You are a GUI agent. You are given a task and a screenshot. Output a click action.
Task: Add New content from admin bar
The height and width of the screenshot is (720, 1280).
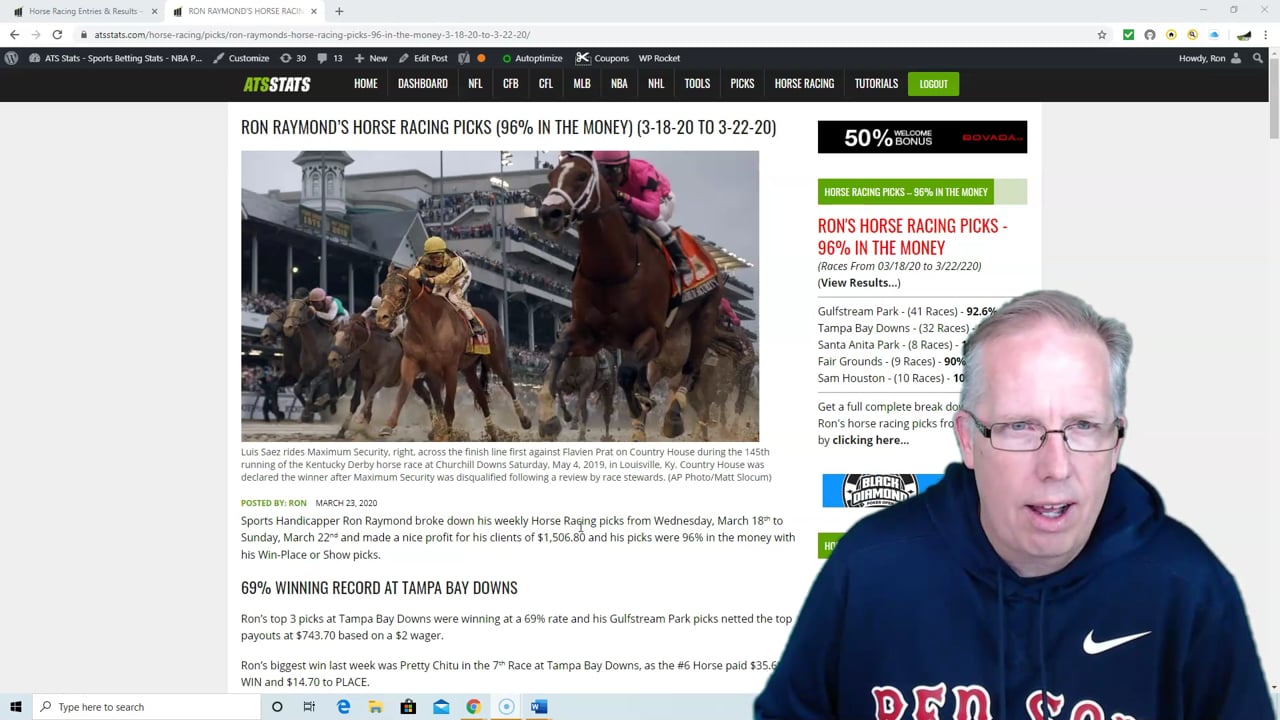tap(371, 58)
